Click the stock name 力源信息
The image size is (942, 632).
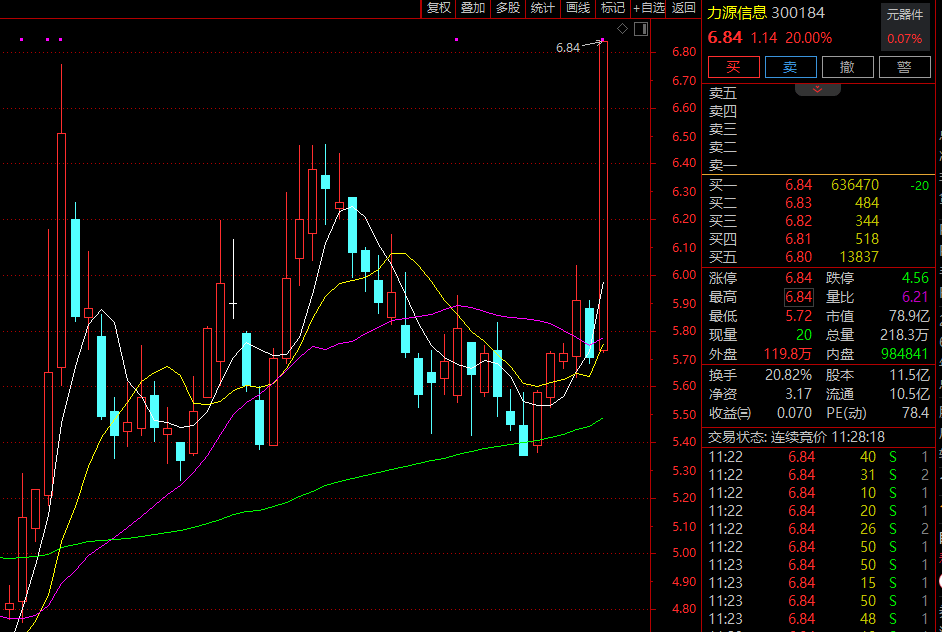737,13
